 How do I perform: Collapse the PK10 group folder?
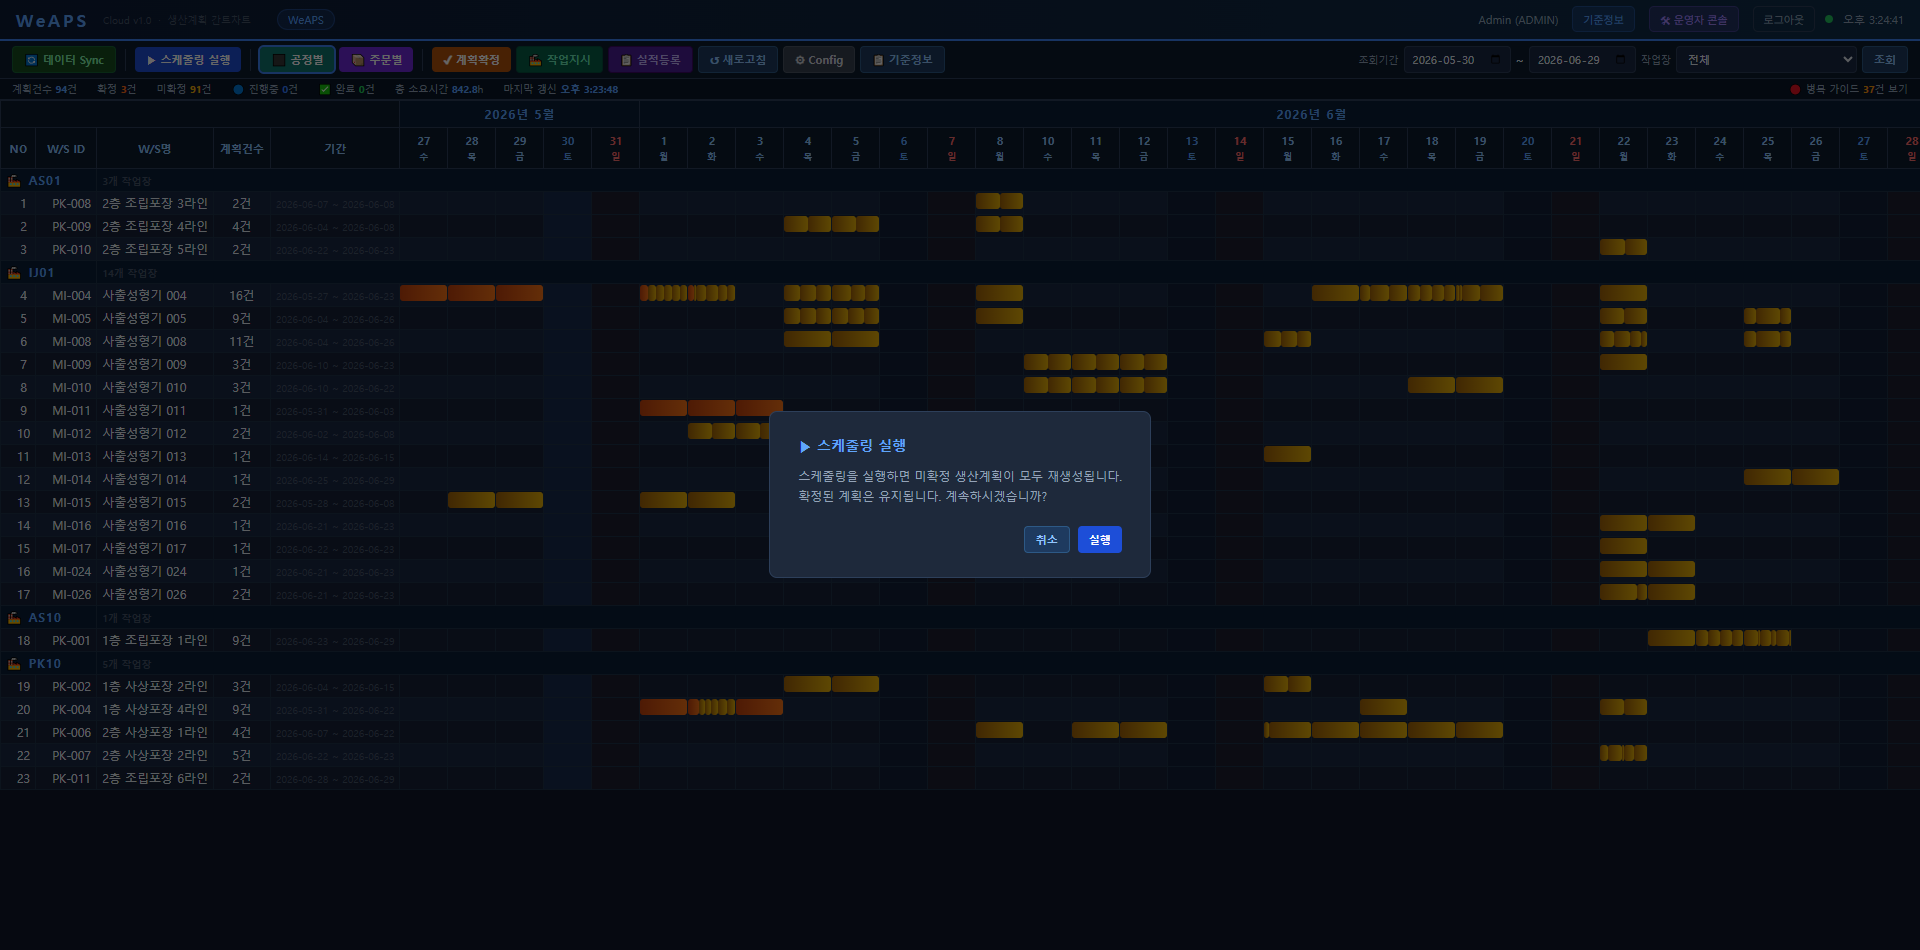point(14,664)
